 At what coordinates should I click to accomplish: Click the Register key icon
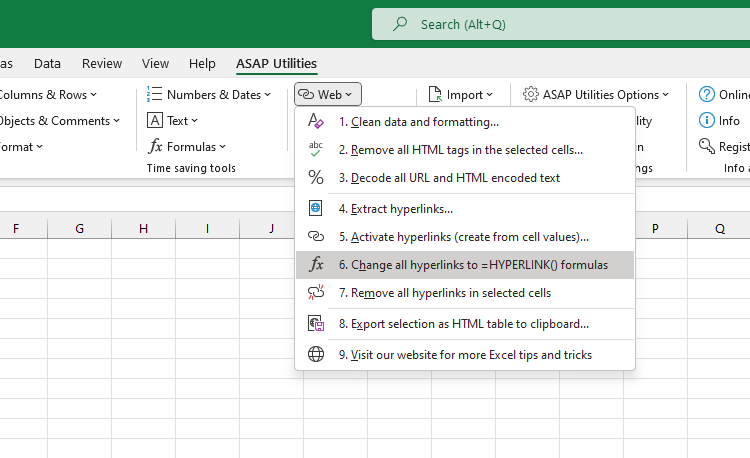(706, 146)
